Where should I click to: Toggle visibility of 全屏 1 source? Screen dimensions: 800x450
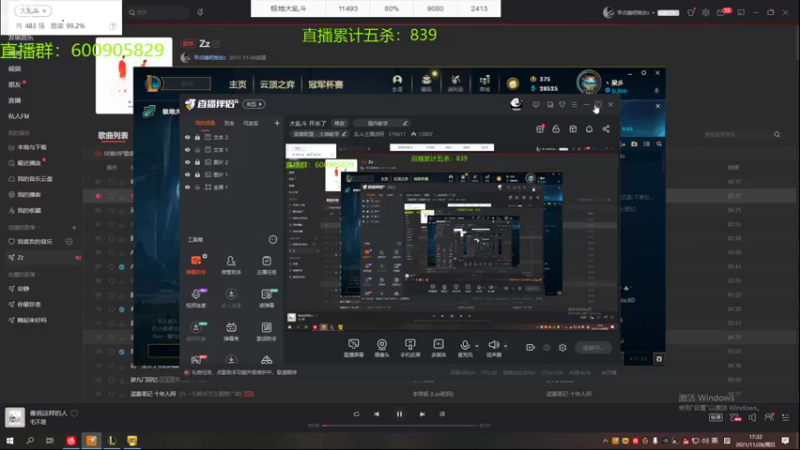point(188,187)
